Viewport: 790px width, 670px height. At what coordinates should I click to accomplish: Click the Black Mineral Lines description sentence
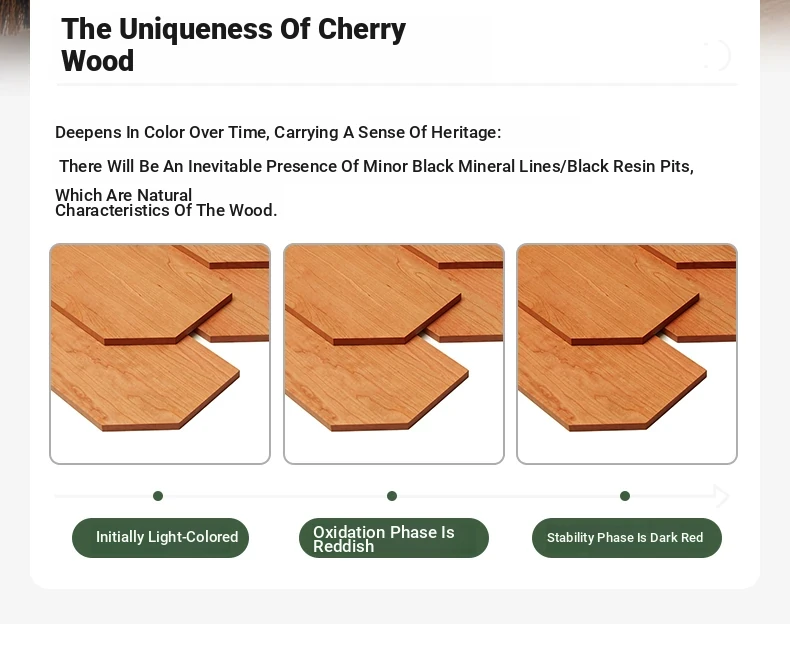pos(376,166)
